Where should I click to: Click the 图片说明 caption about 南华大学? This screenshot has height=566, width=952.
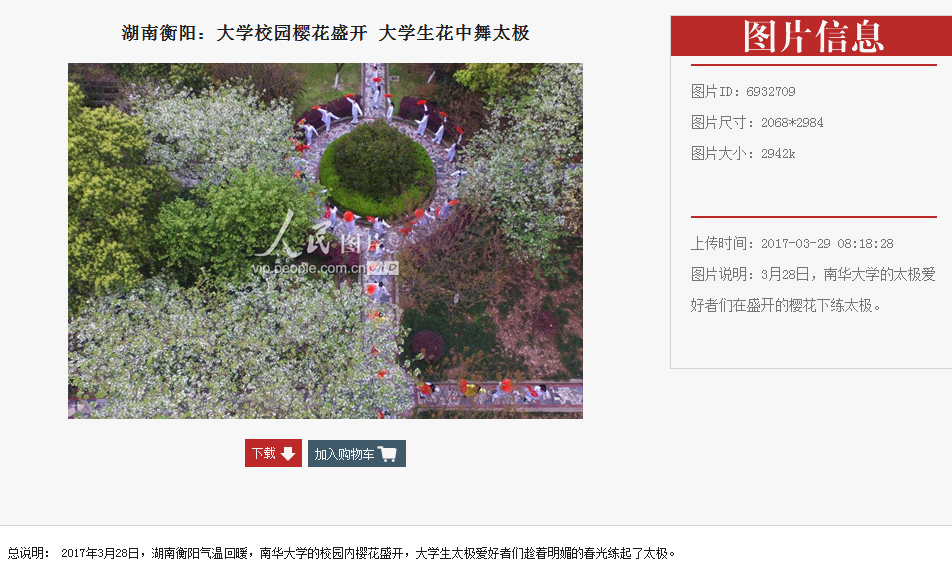coord(813,290)
